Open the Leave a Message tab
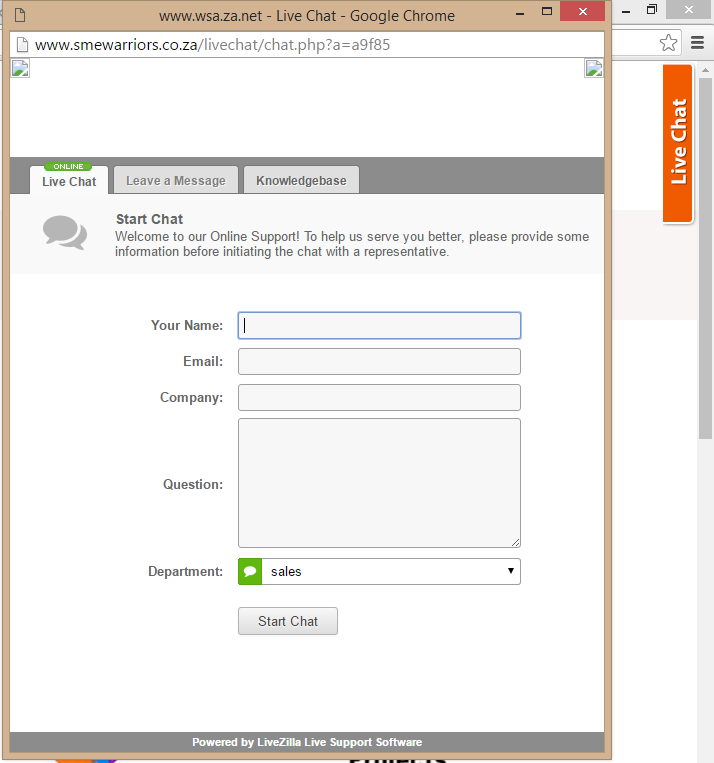Screen dimensions: 714x763 coord(176,180)
